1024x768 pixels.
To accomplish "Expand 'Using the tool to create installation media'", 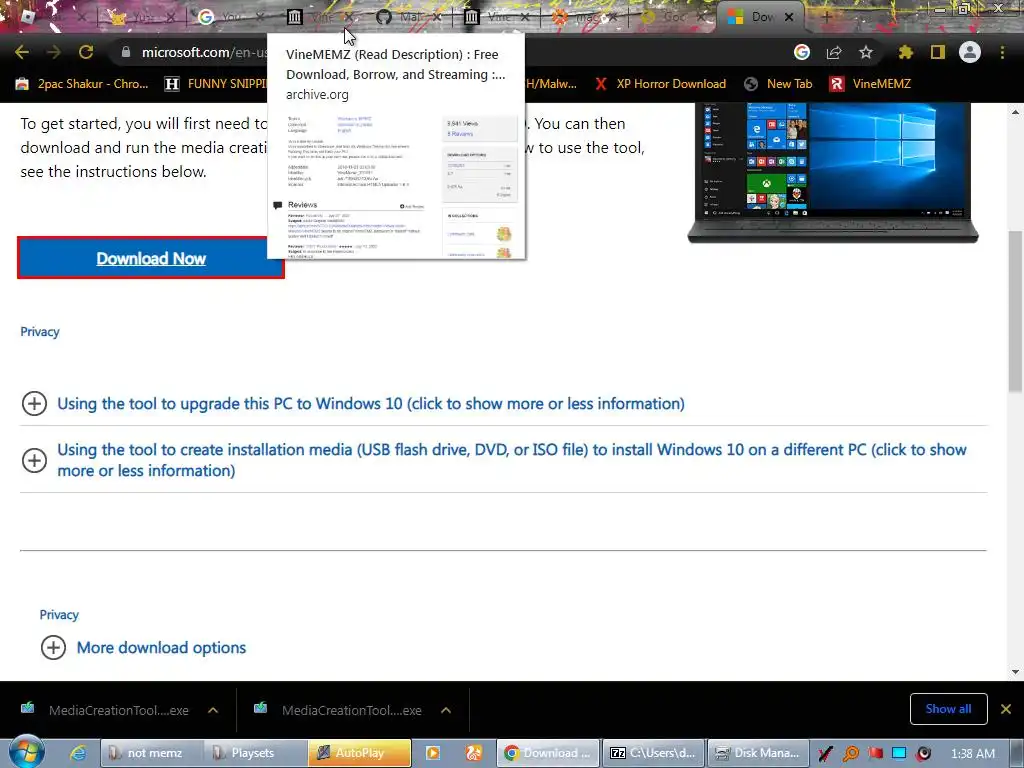I will point(511,460).
